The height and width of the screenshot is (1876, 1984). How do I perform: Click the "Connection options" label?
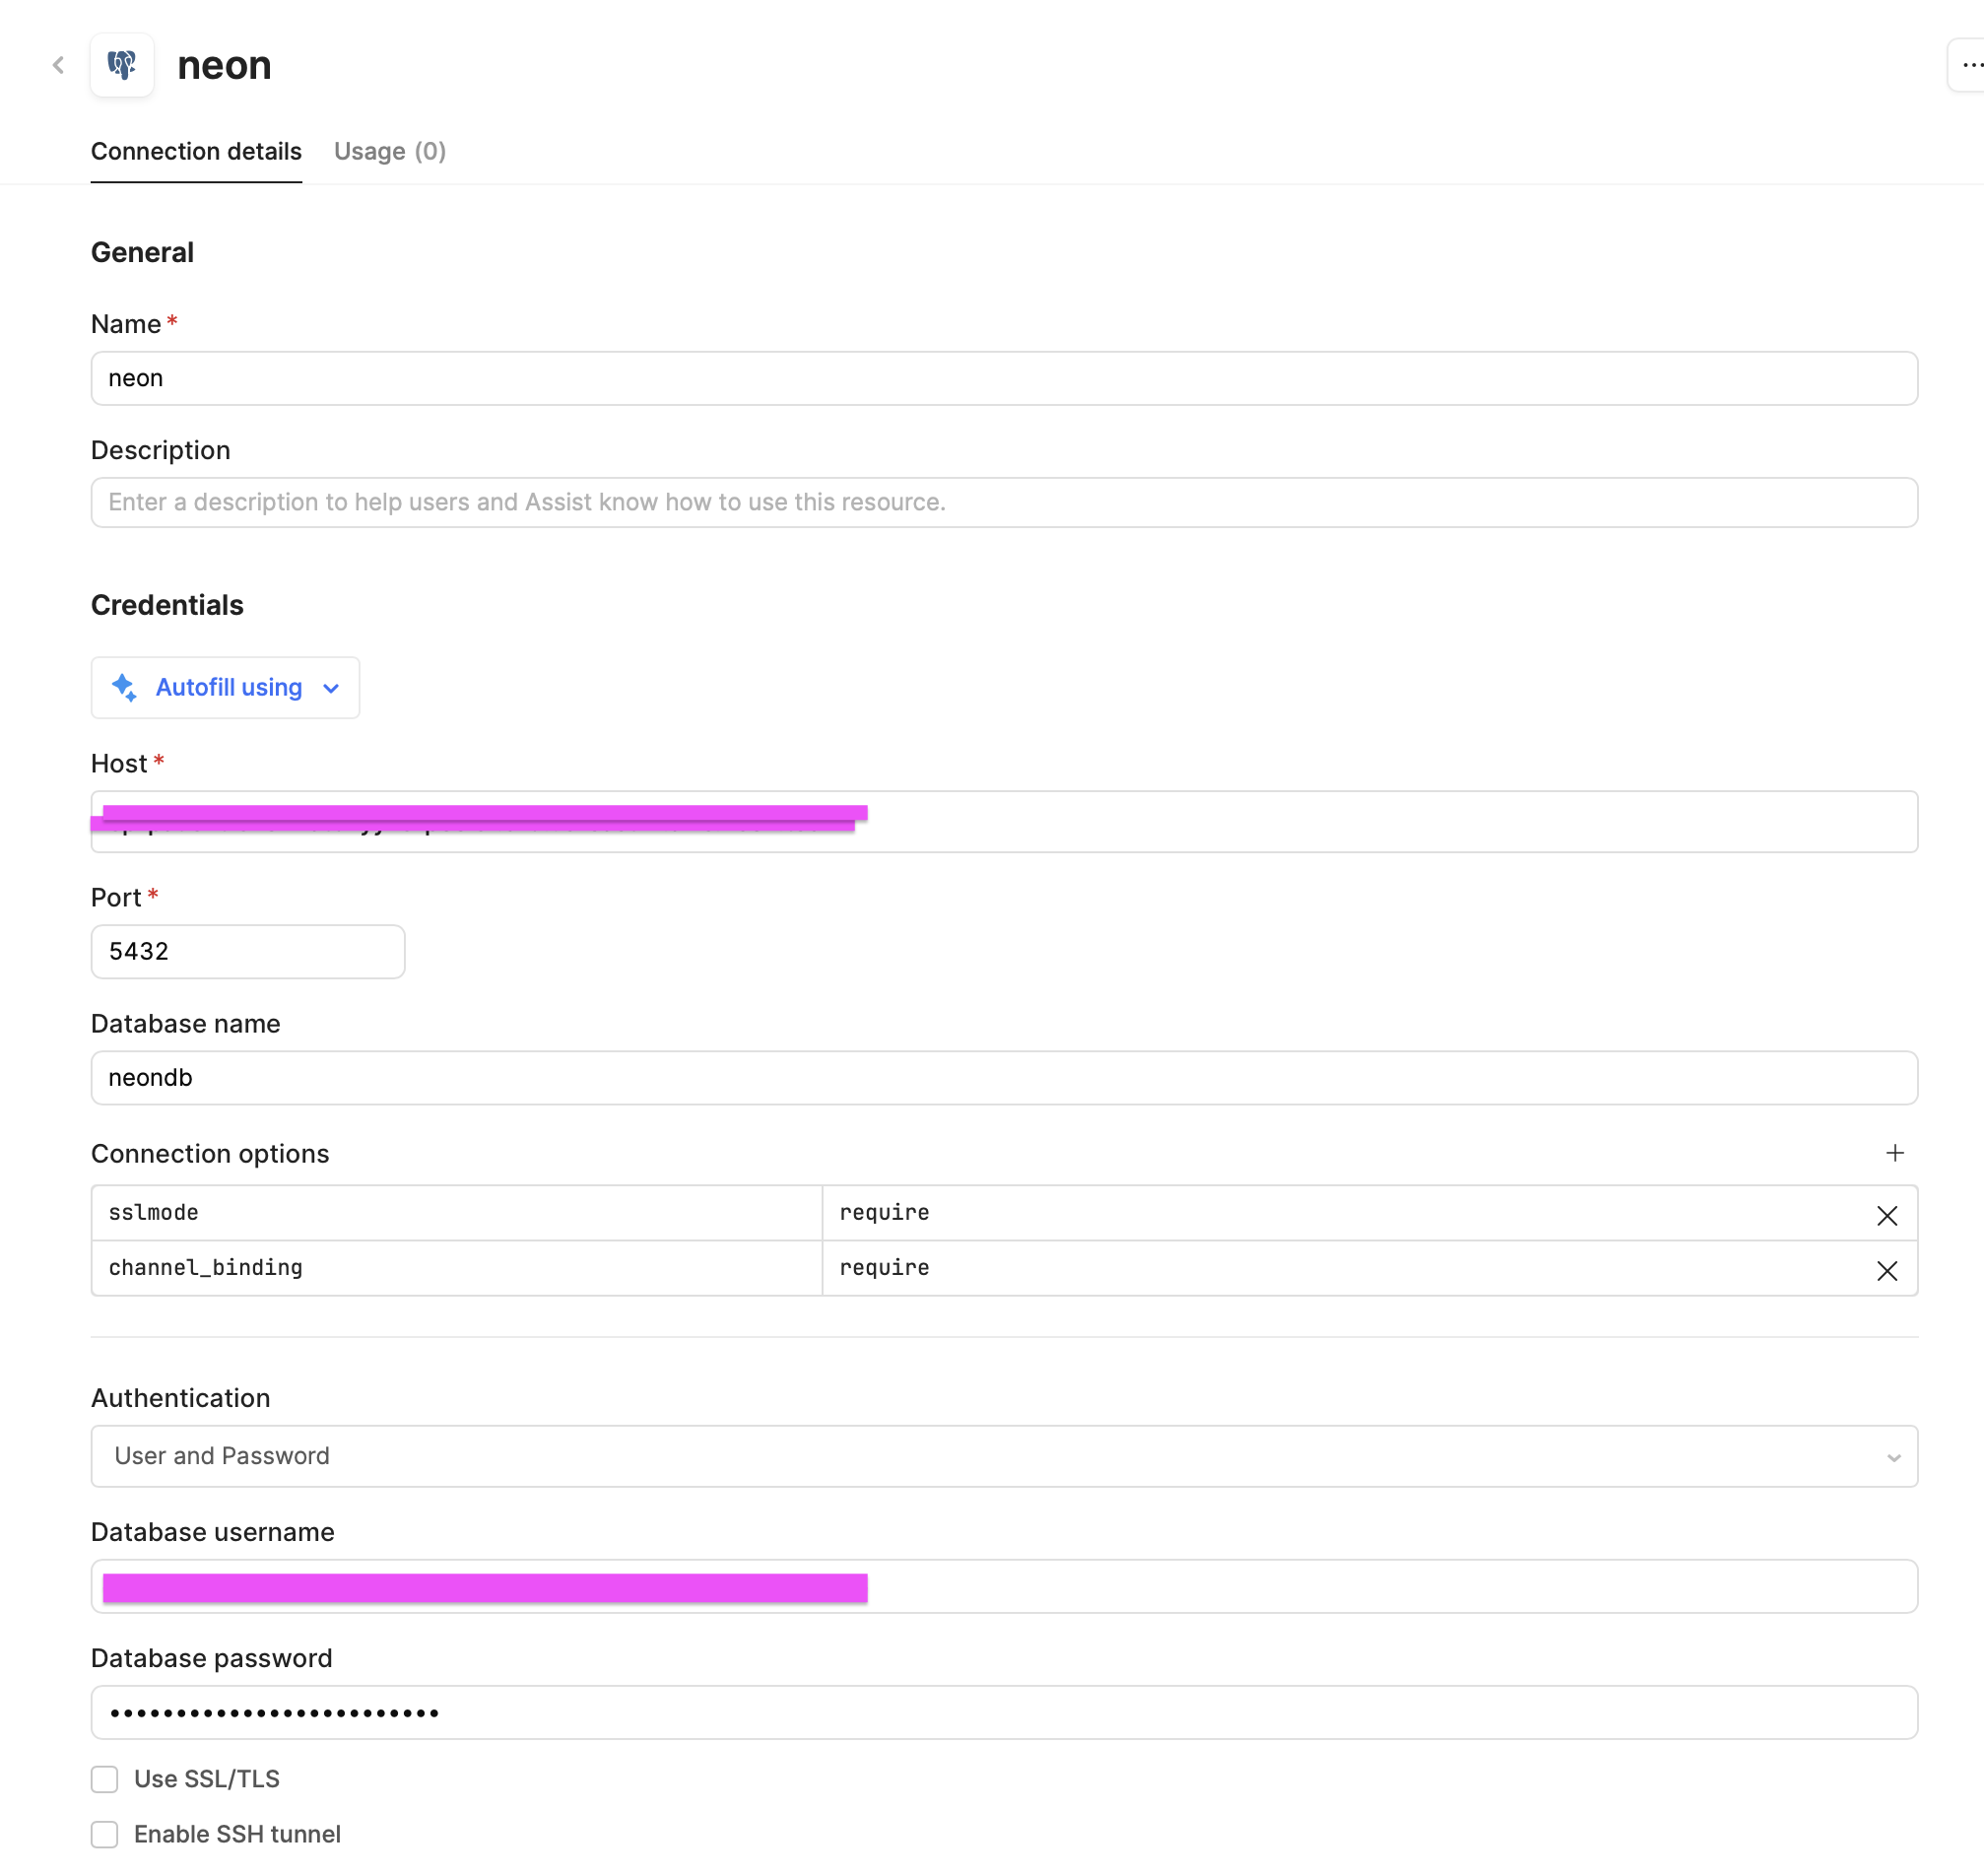click(x=210, y=1155)
